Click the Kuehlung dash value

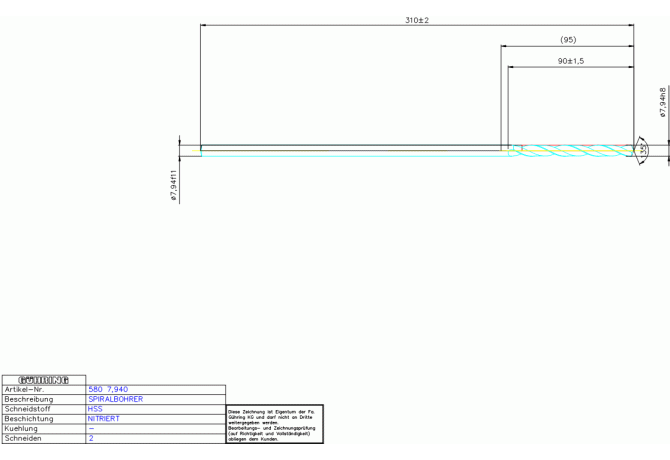click(x=91, y=428)
